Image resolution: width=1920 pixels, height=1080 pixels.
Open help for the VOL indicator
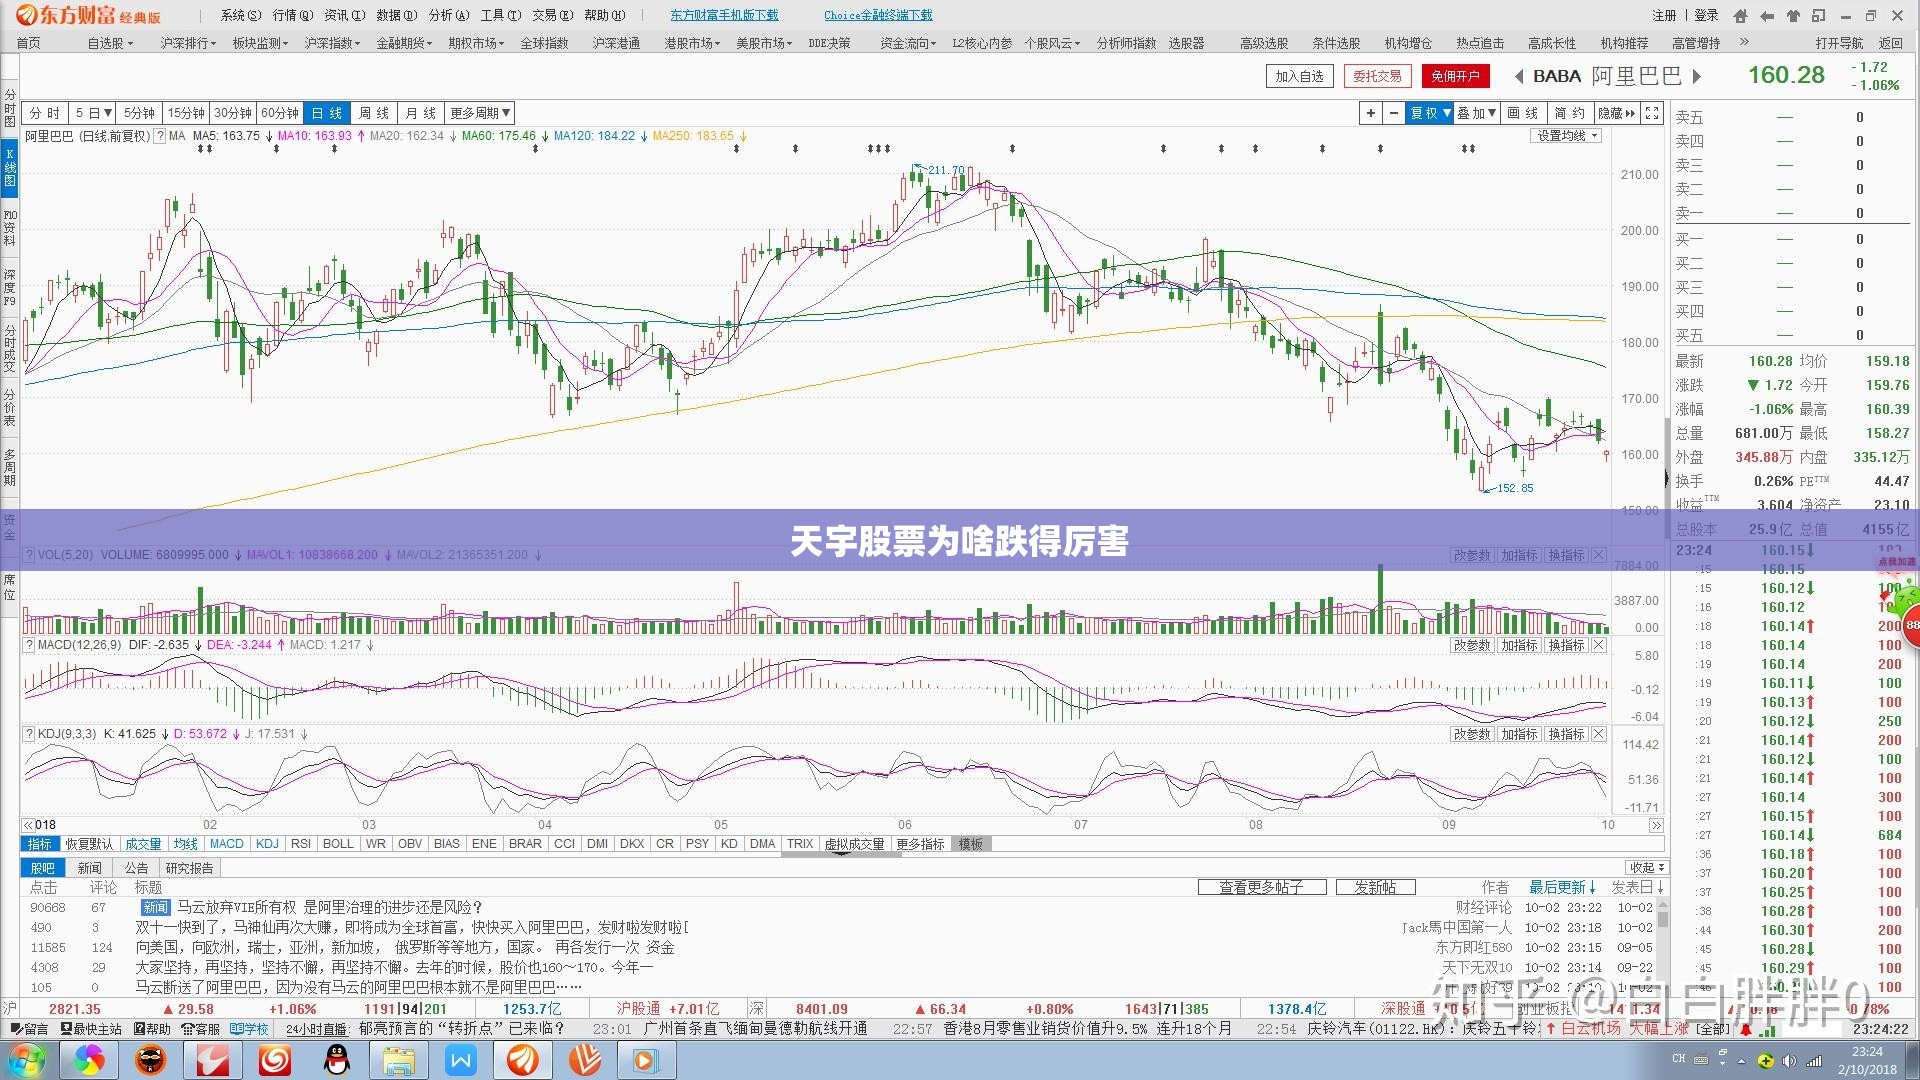29,555
